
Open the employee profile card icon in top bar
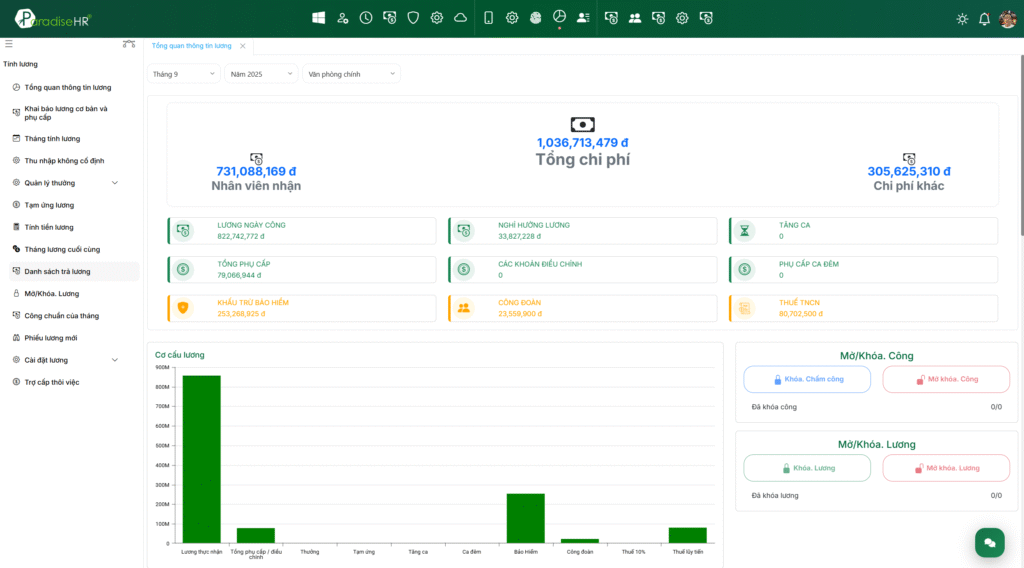click(x=583, y=18)
